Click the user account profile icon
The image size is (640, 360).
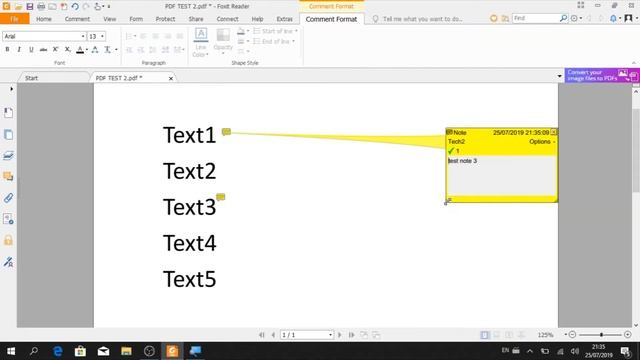[x=629, y=18]
